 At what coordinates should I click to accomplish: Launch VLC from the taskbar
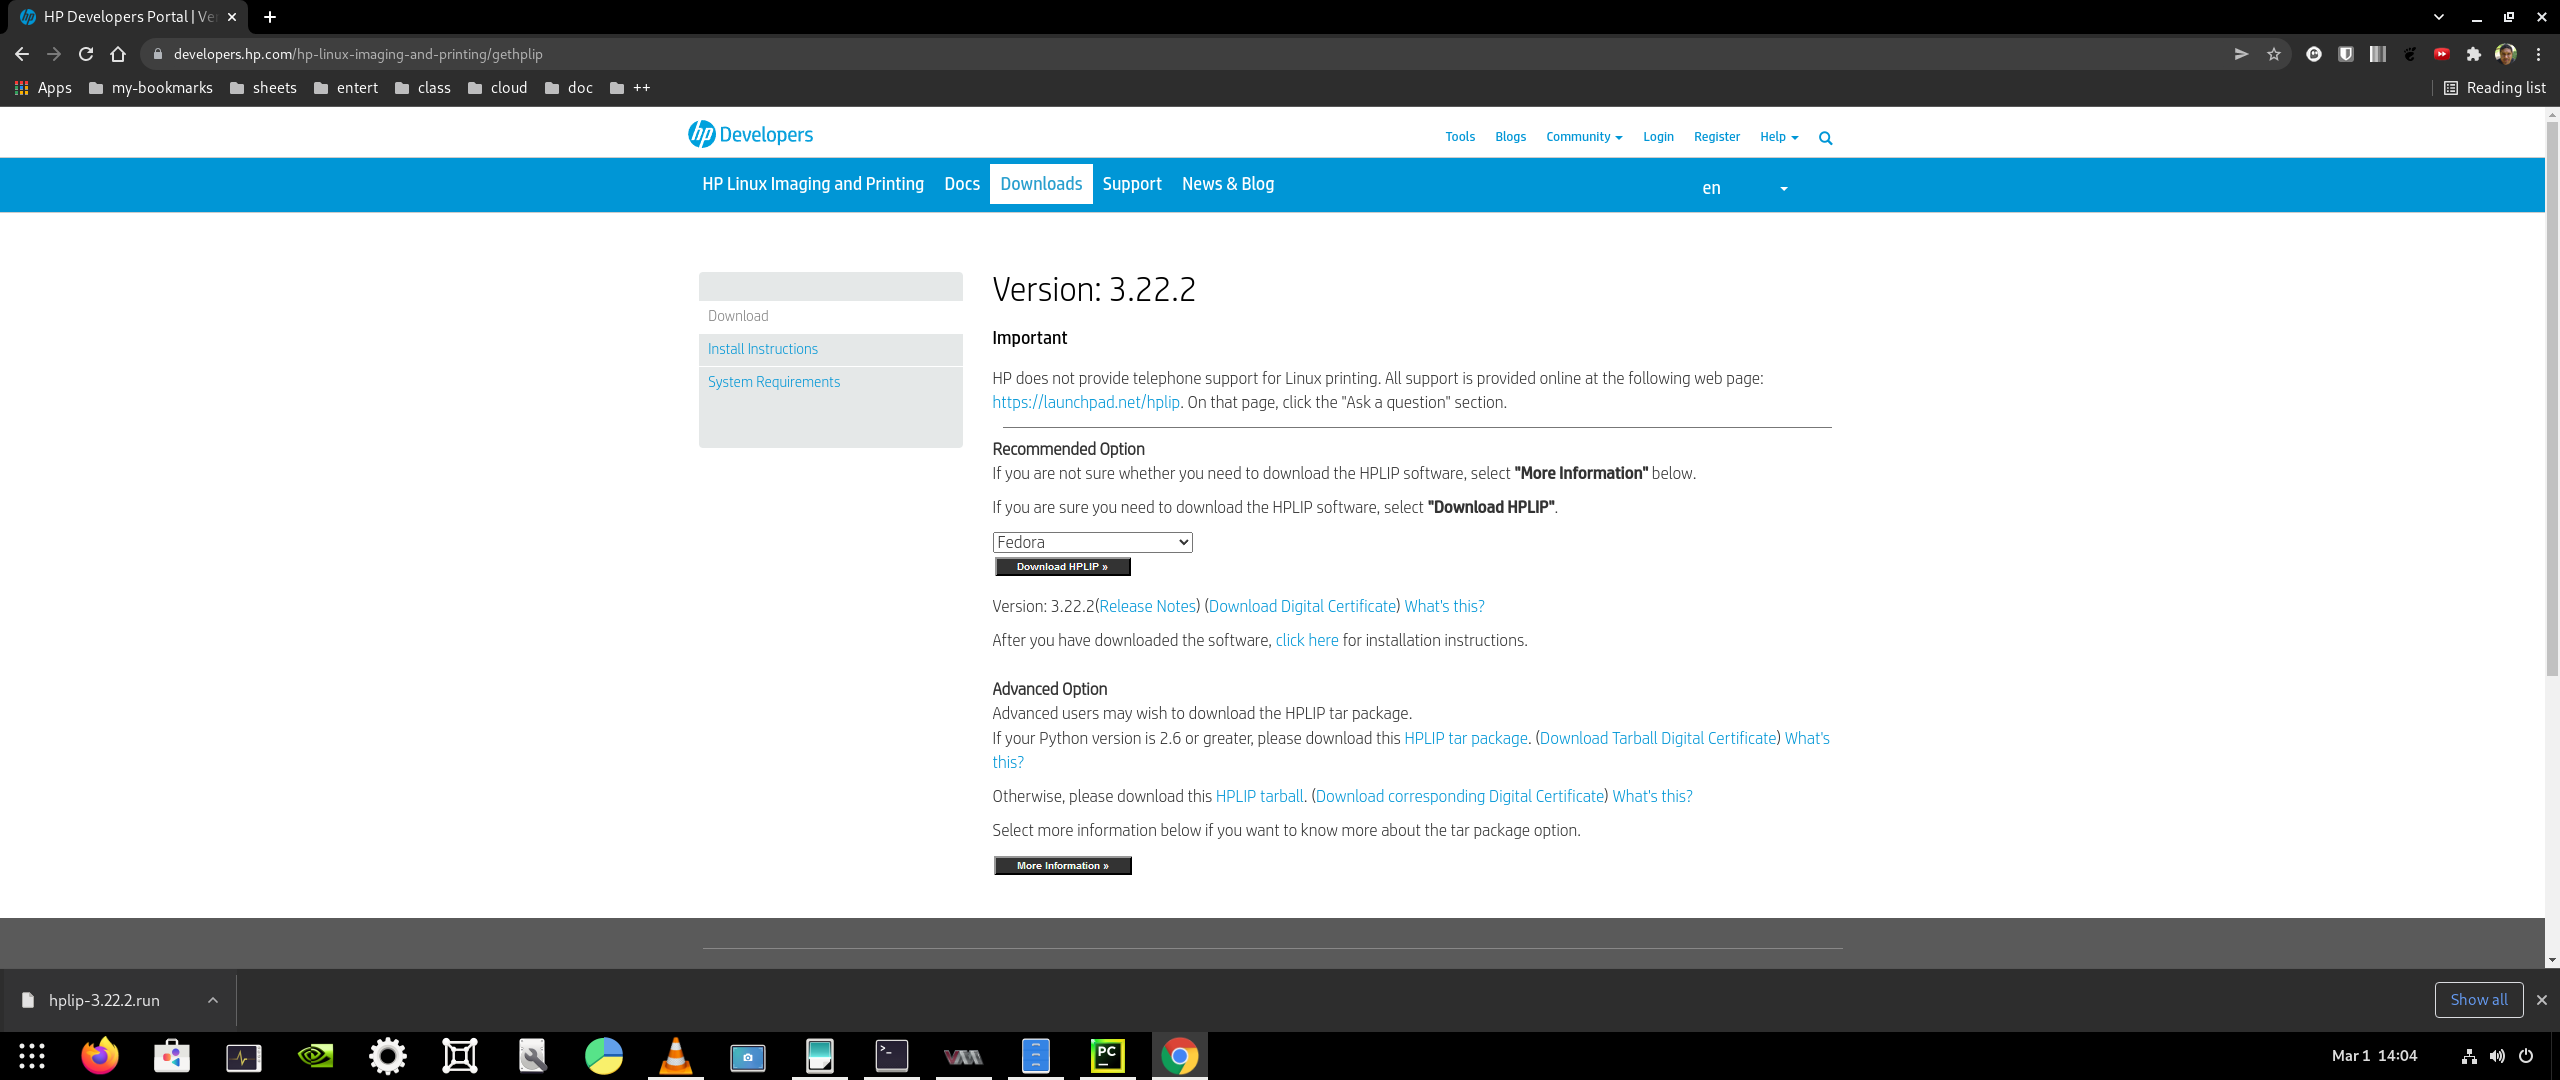tap(676, 1056)
